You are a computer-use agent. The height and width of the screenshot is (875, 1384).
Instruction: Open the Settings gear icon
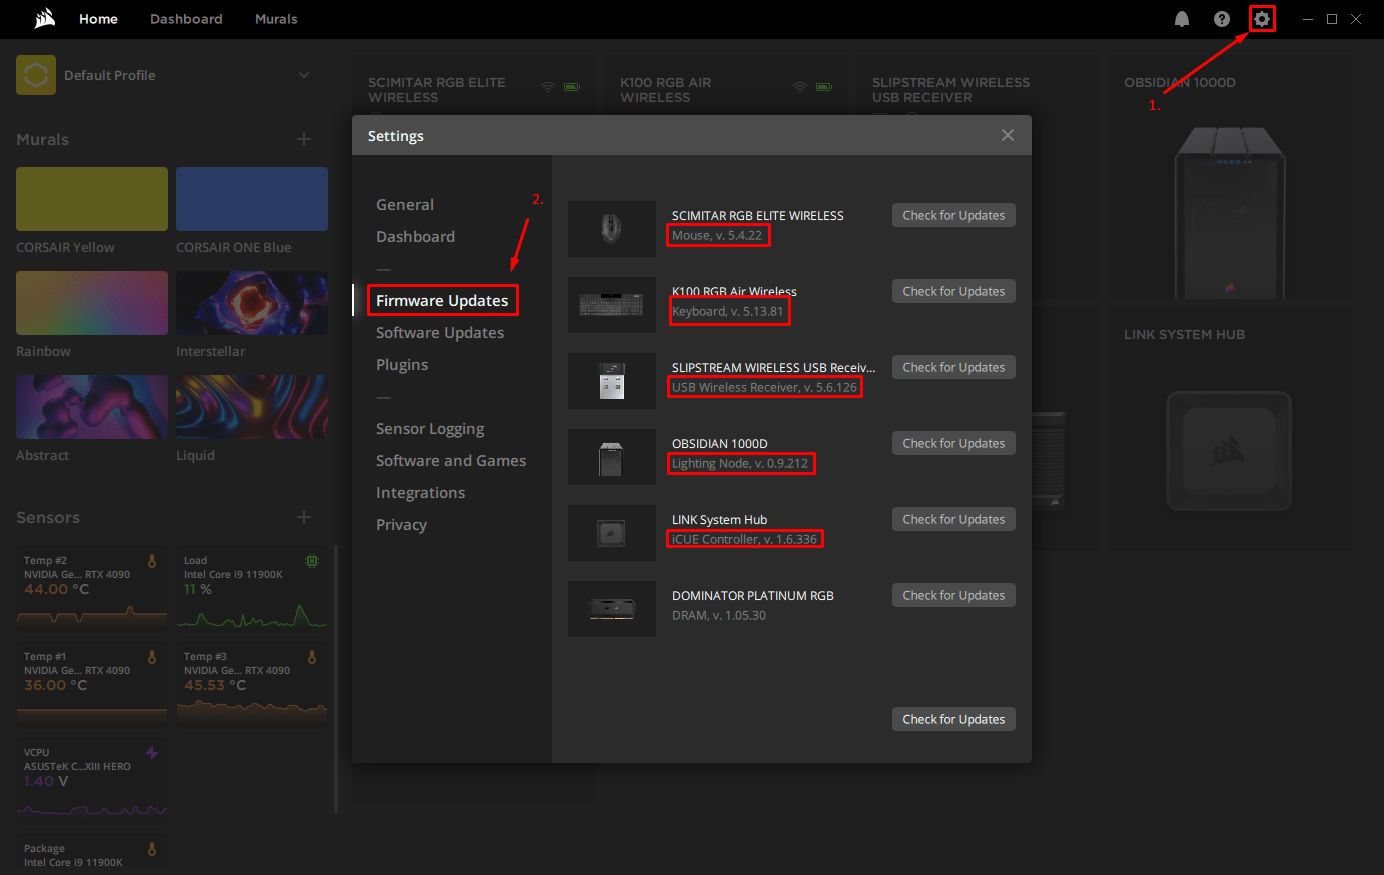[x=1261, y=18]
